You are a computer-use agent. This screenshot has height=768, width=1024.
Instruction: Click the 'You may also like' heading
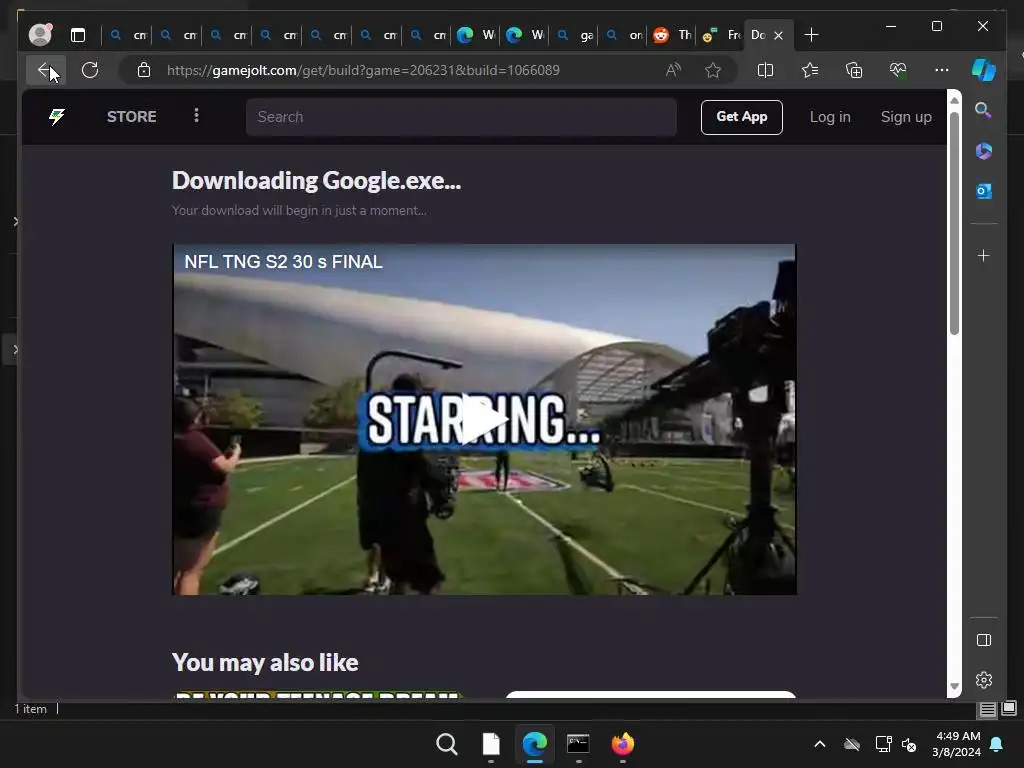click(x=265, y=663)
